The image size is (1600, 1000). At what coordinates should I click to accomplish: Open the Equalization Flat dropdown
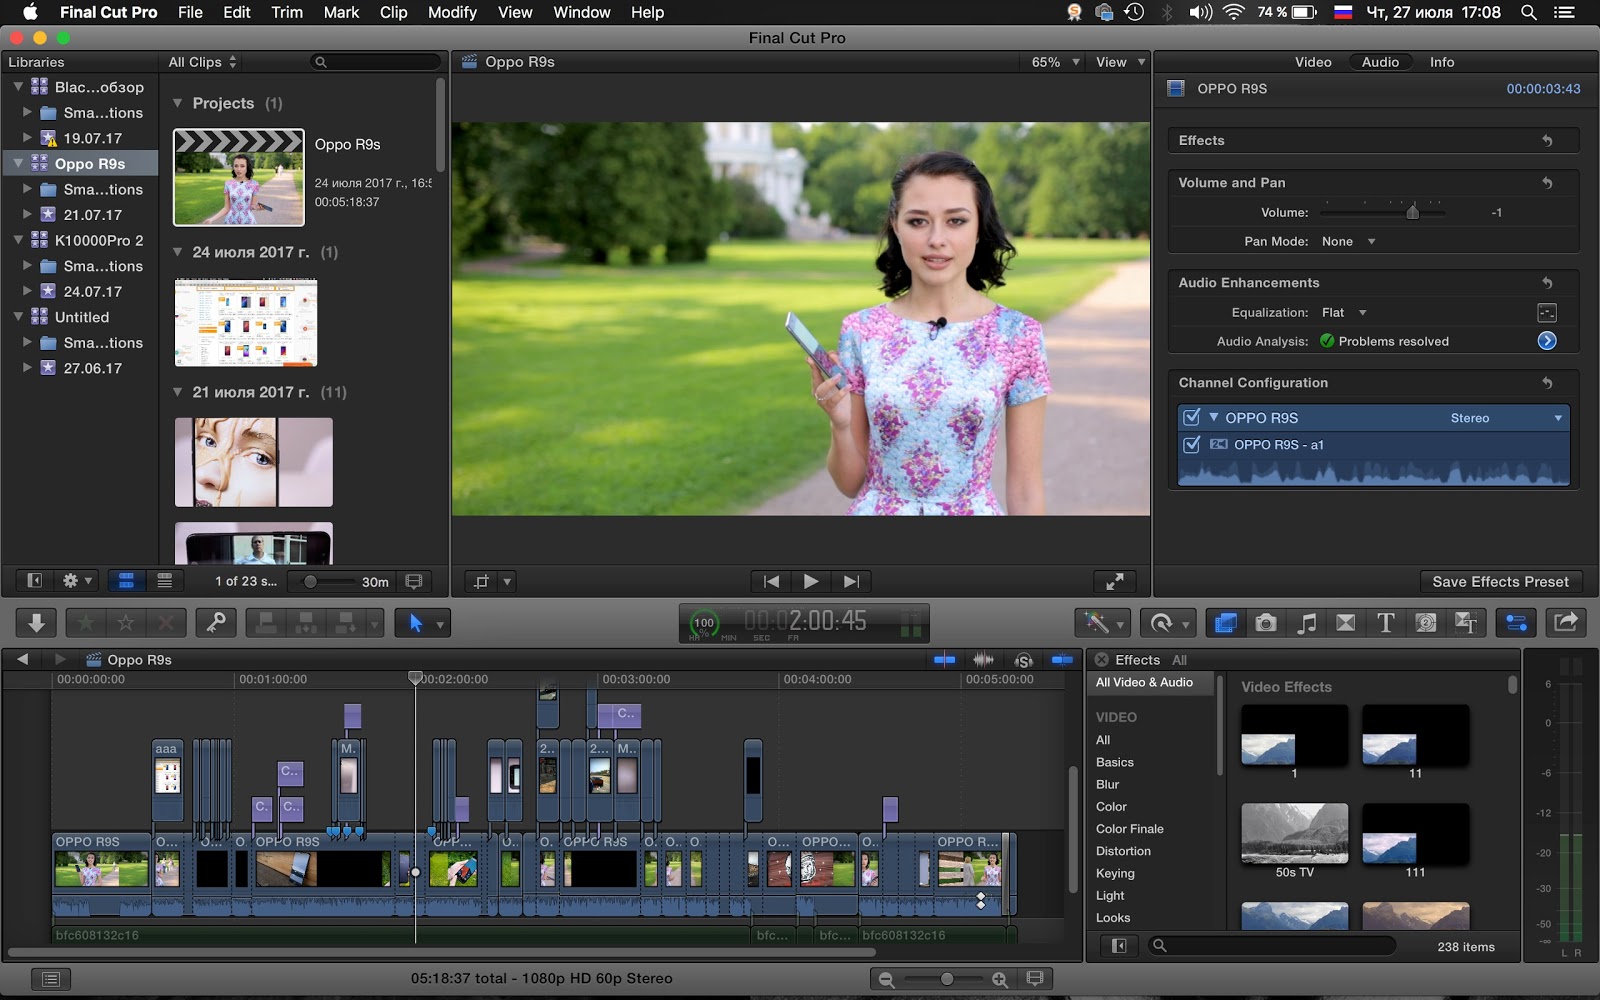pyautogui.click(x=1343, y=313)
